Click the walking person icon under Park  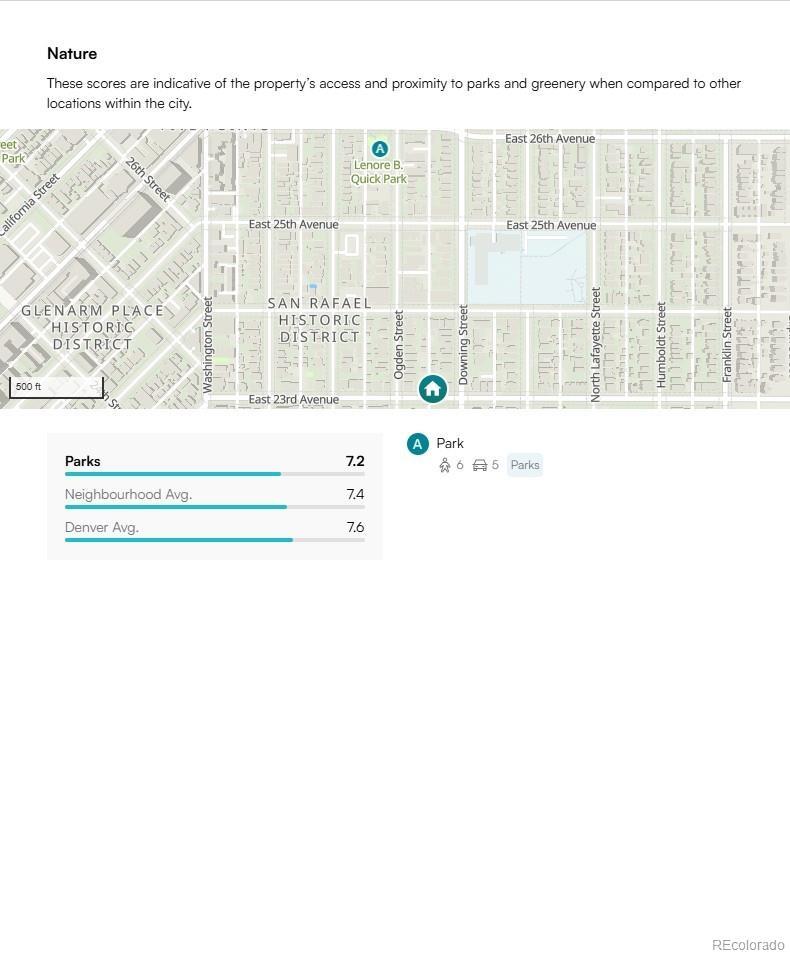click(445, 465)
